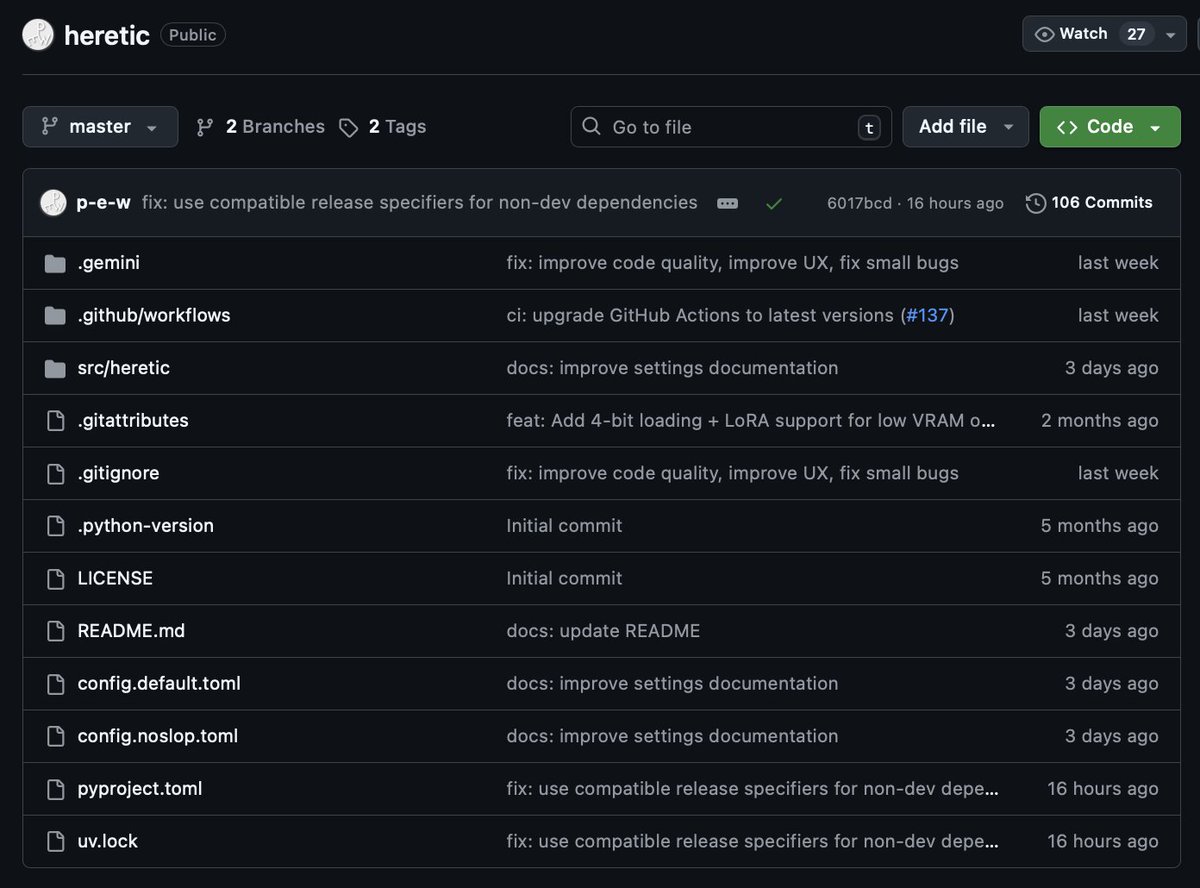
Task: Click the Go to file search field
Action: pos(731,127)
